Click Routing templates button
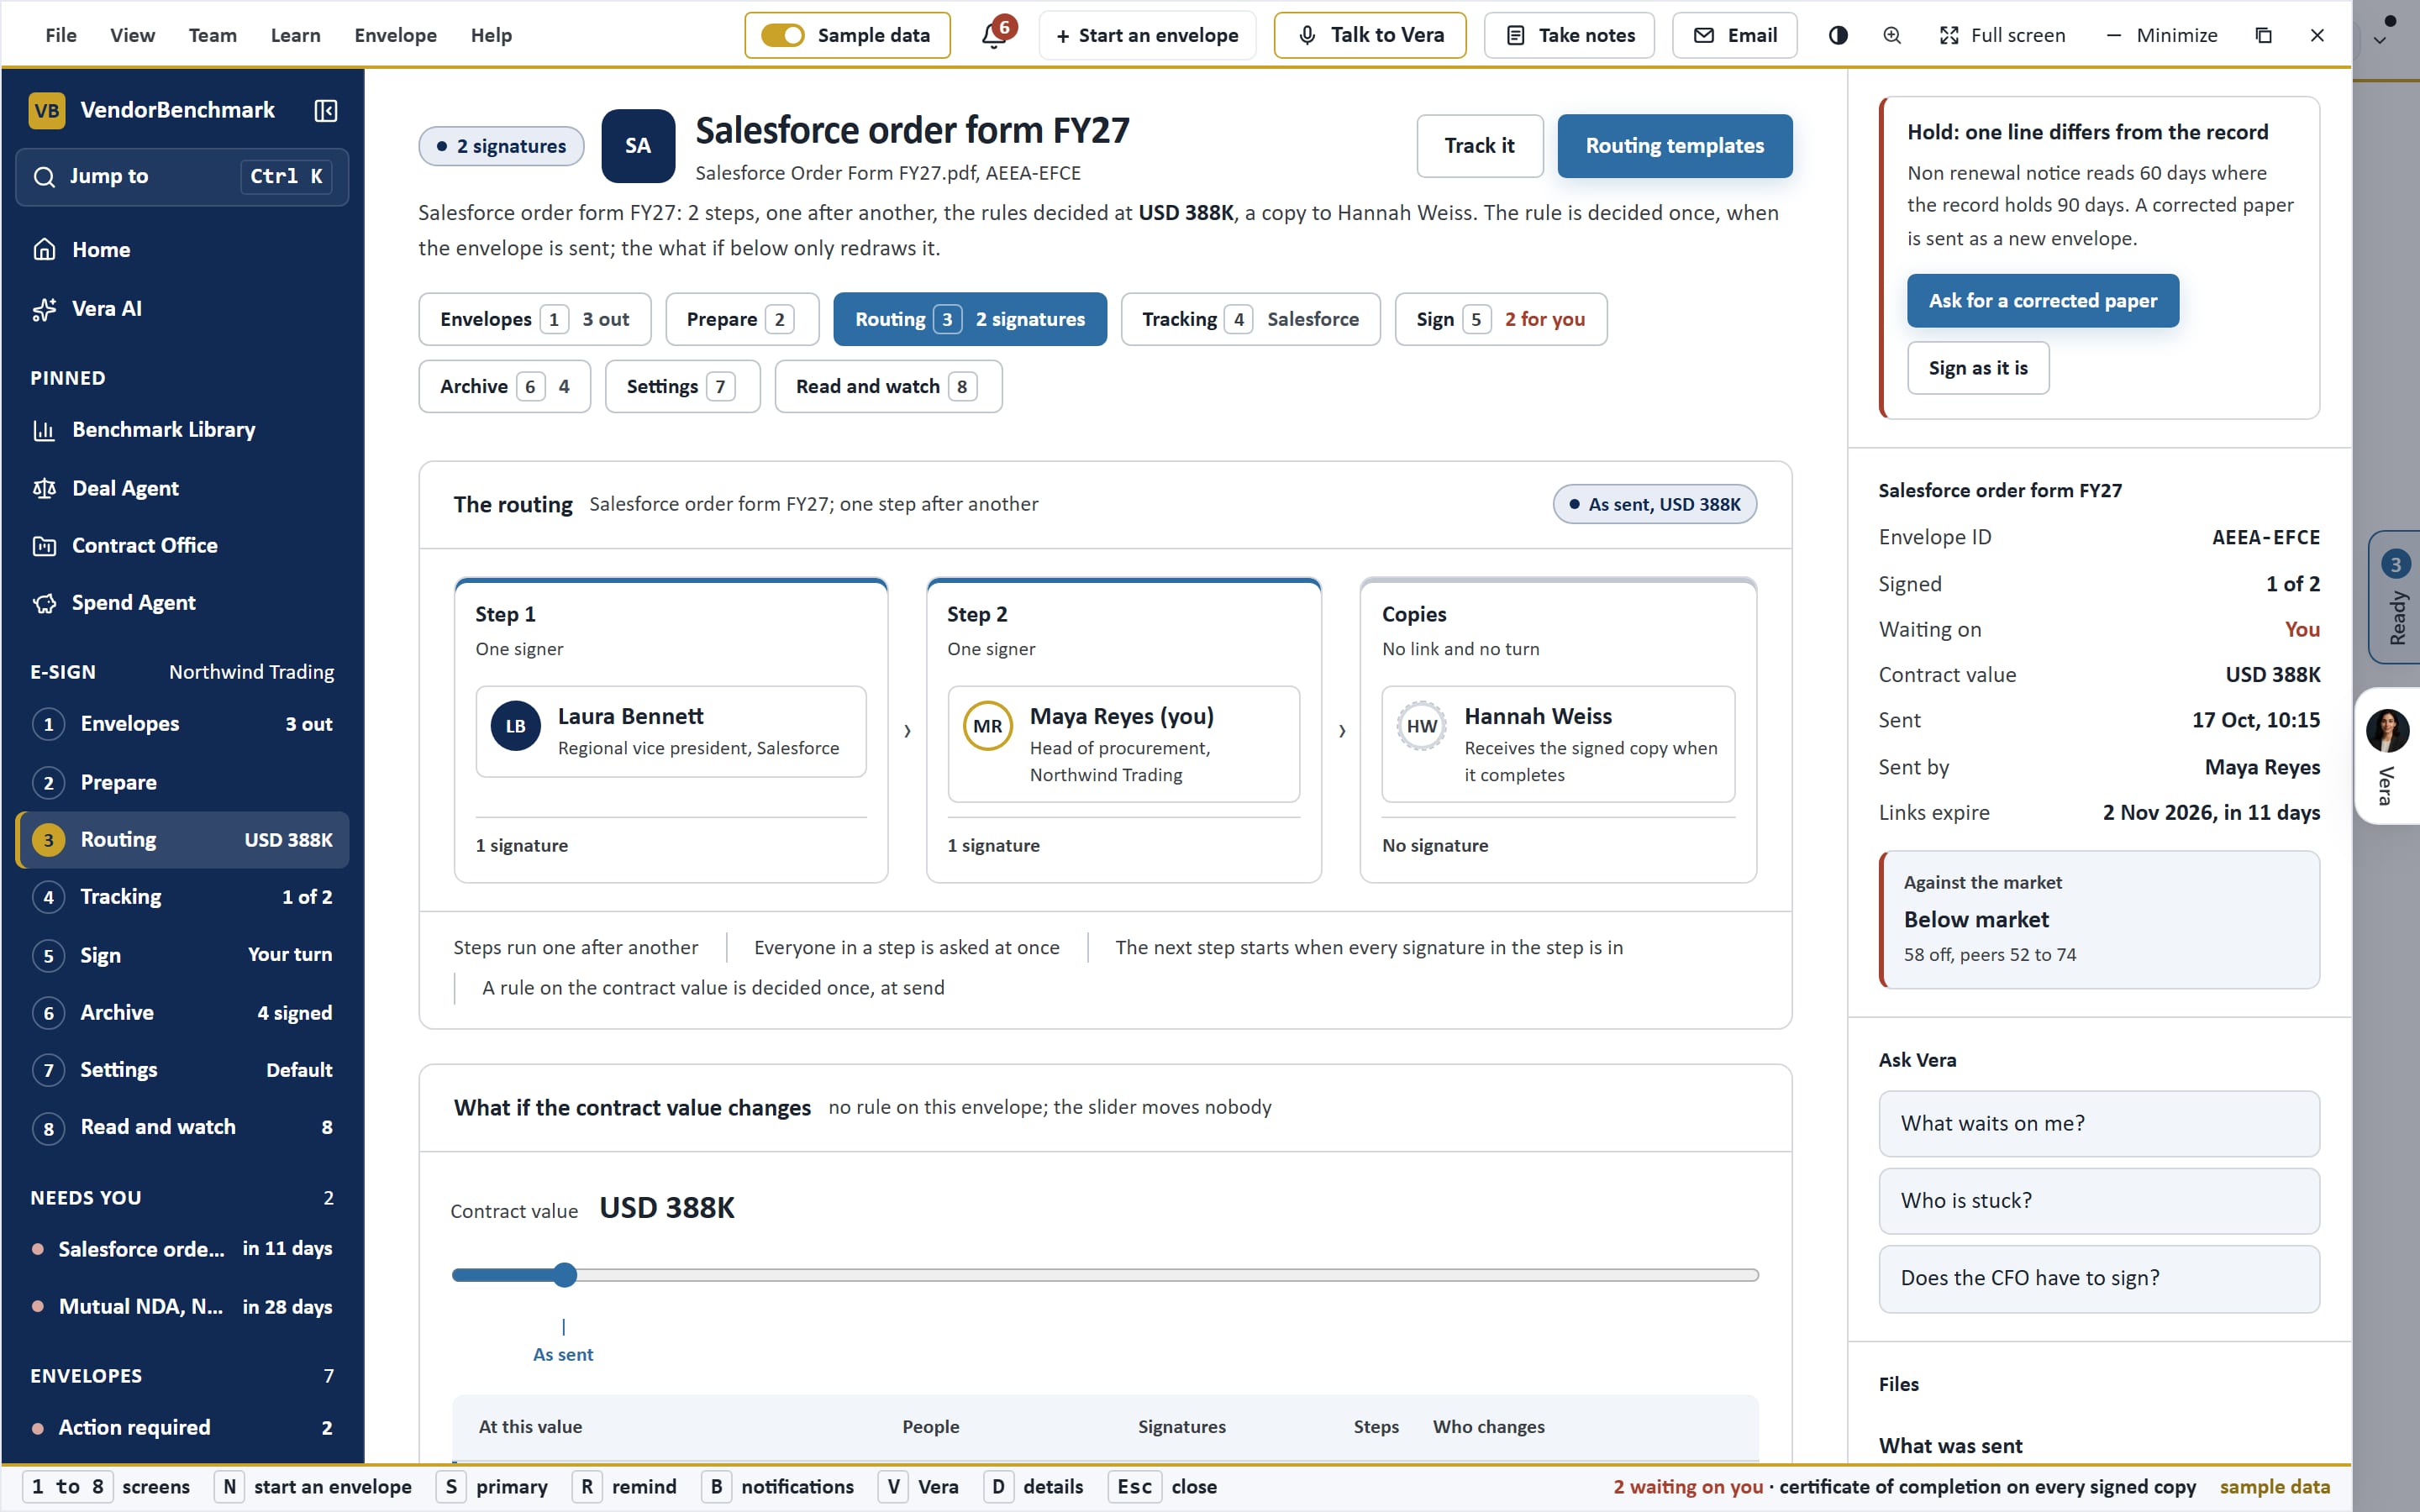 click(x=1675, y=146)
